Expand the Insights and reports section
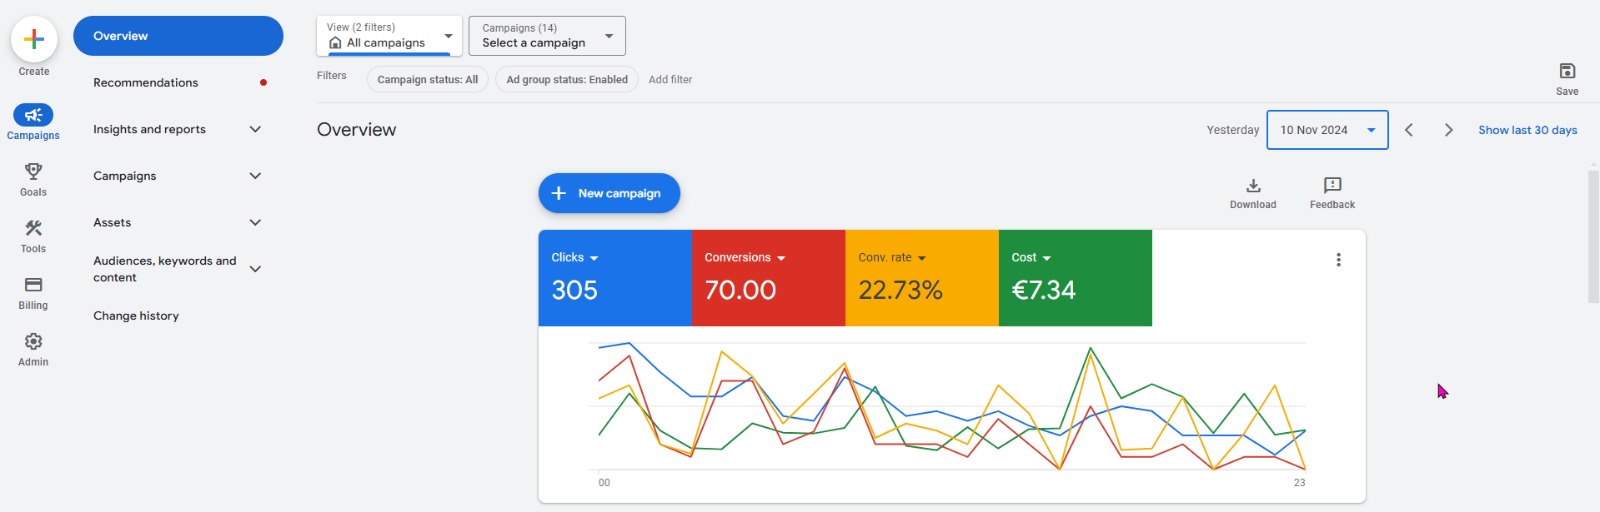 point(177,129)
